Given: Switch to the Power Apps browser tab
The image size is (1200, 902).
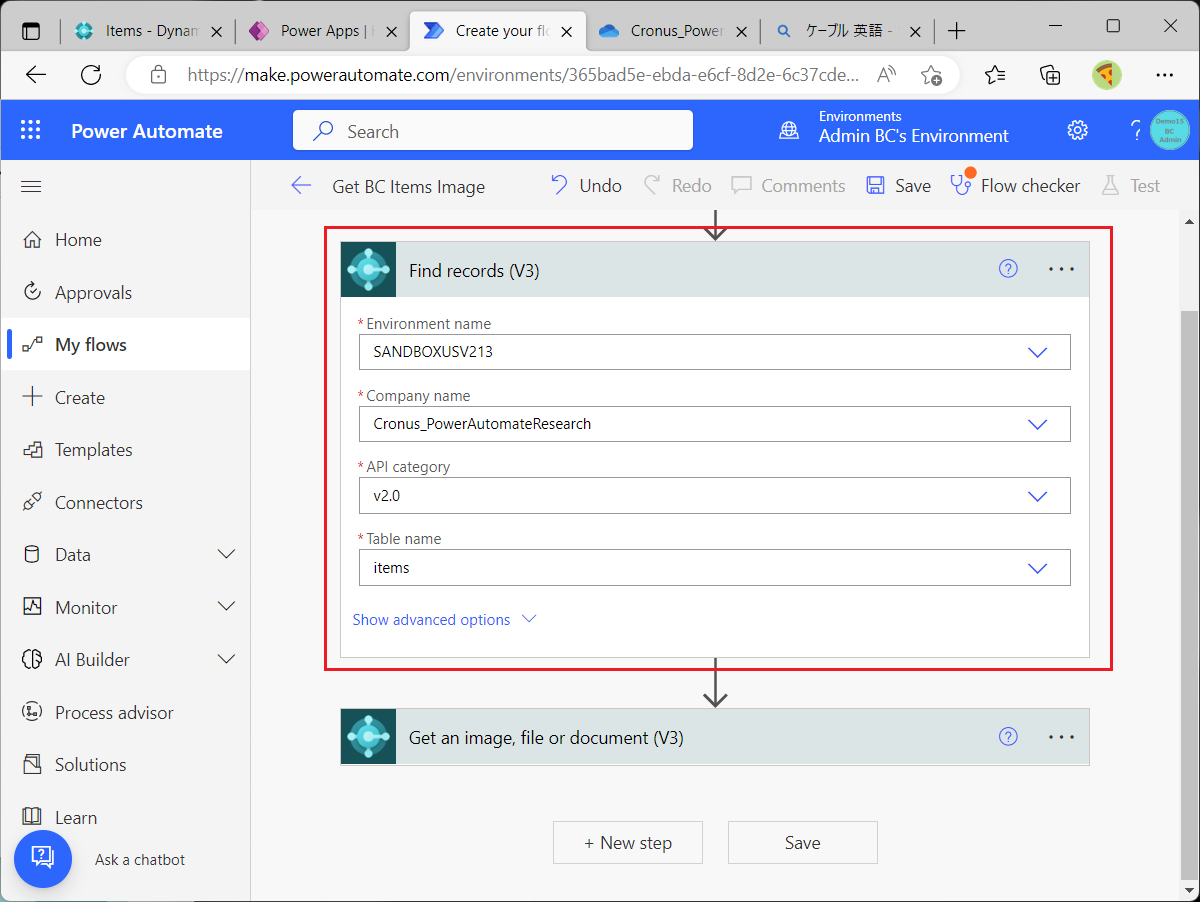Looking at the screenshot, I should click(x=319, y=31).
